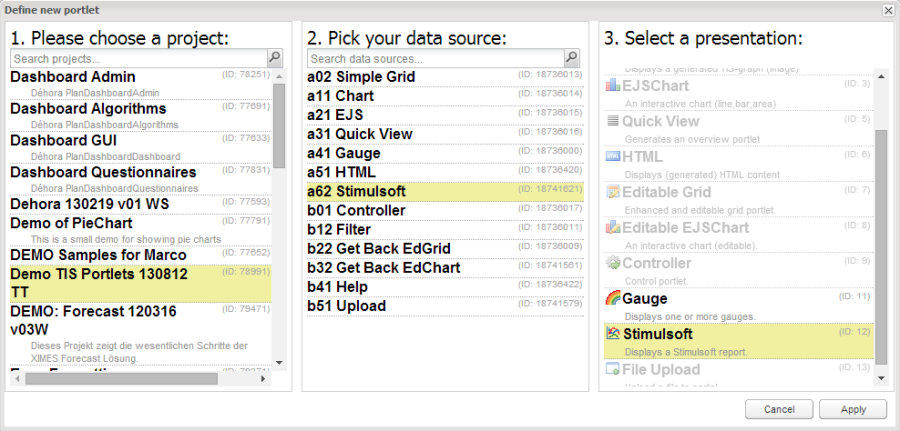Image resolution: width=900 pixels, height=431 pixels.
Task: Select DEMO Samples for Marco project
Action: coord(141,255)
